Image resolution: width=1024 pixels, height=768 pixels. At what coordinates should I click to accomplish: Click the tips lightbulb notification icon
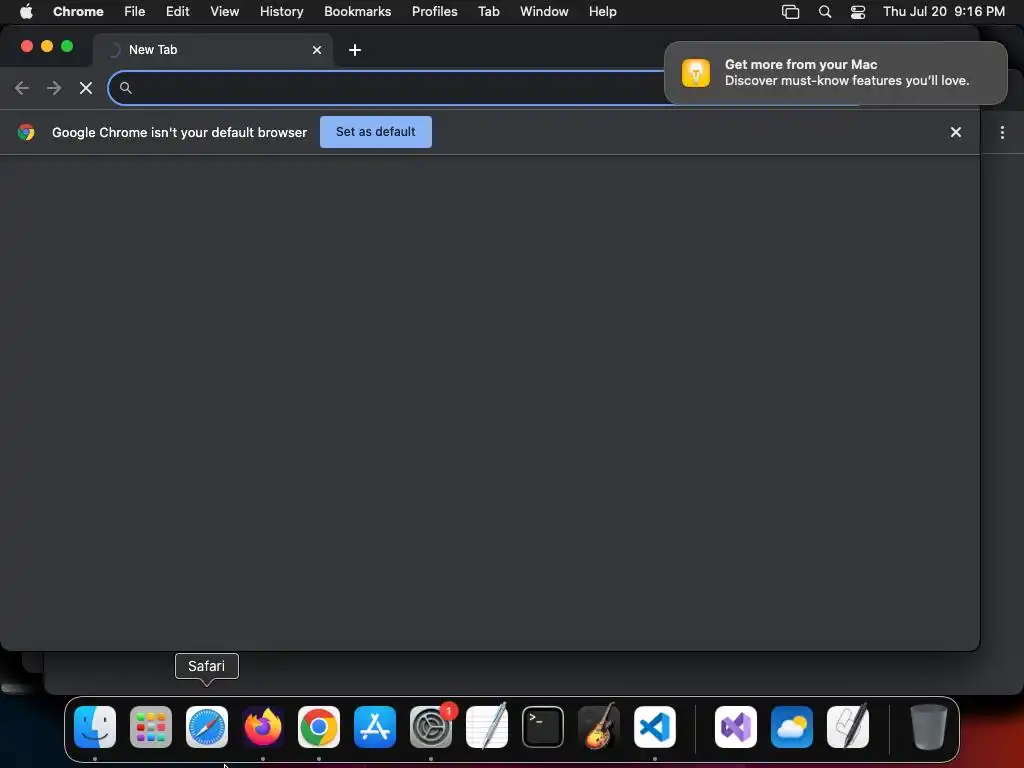pos(696,72)
